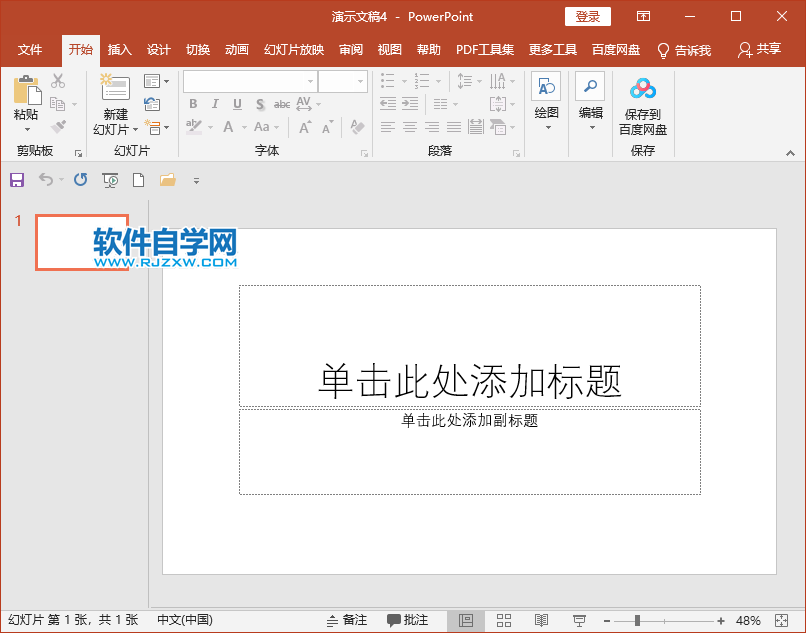Toggle bold formatting in the Font group
806x633 pixels.
193,104
